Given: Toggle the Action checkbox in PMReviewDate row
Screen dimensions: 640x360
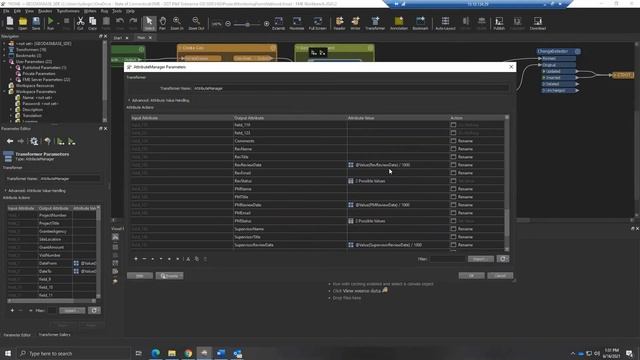Looking at the screenshot, I should pos(453,205).
